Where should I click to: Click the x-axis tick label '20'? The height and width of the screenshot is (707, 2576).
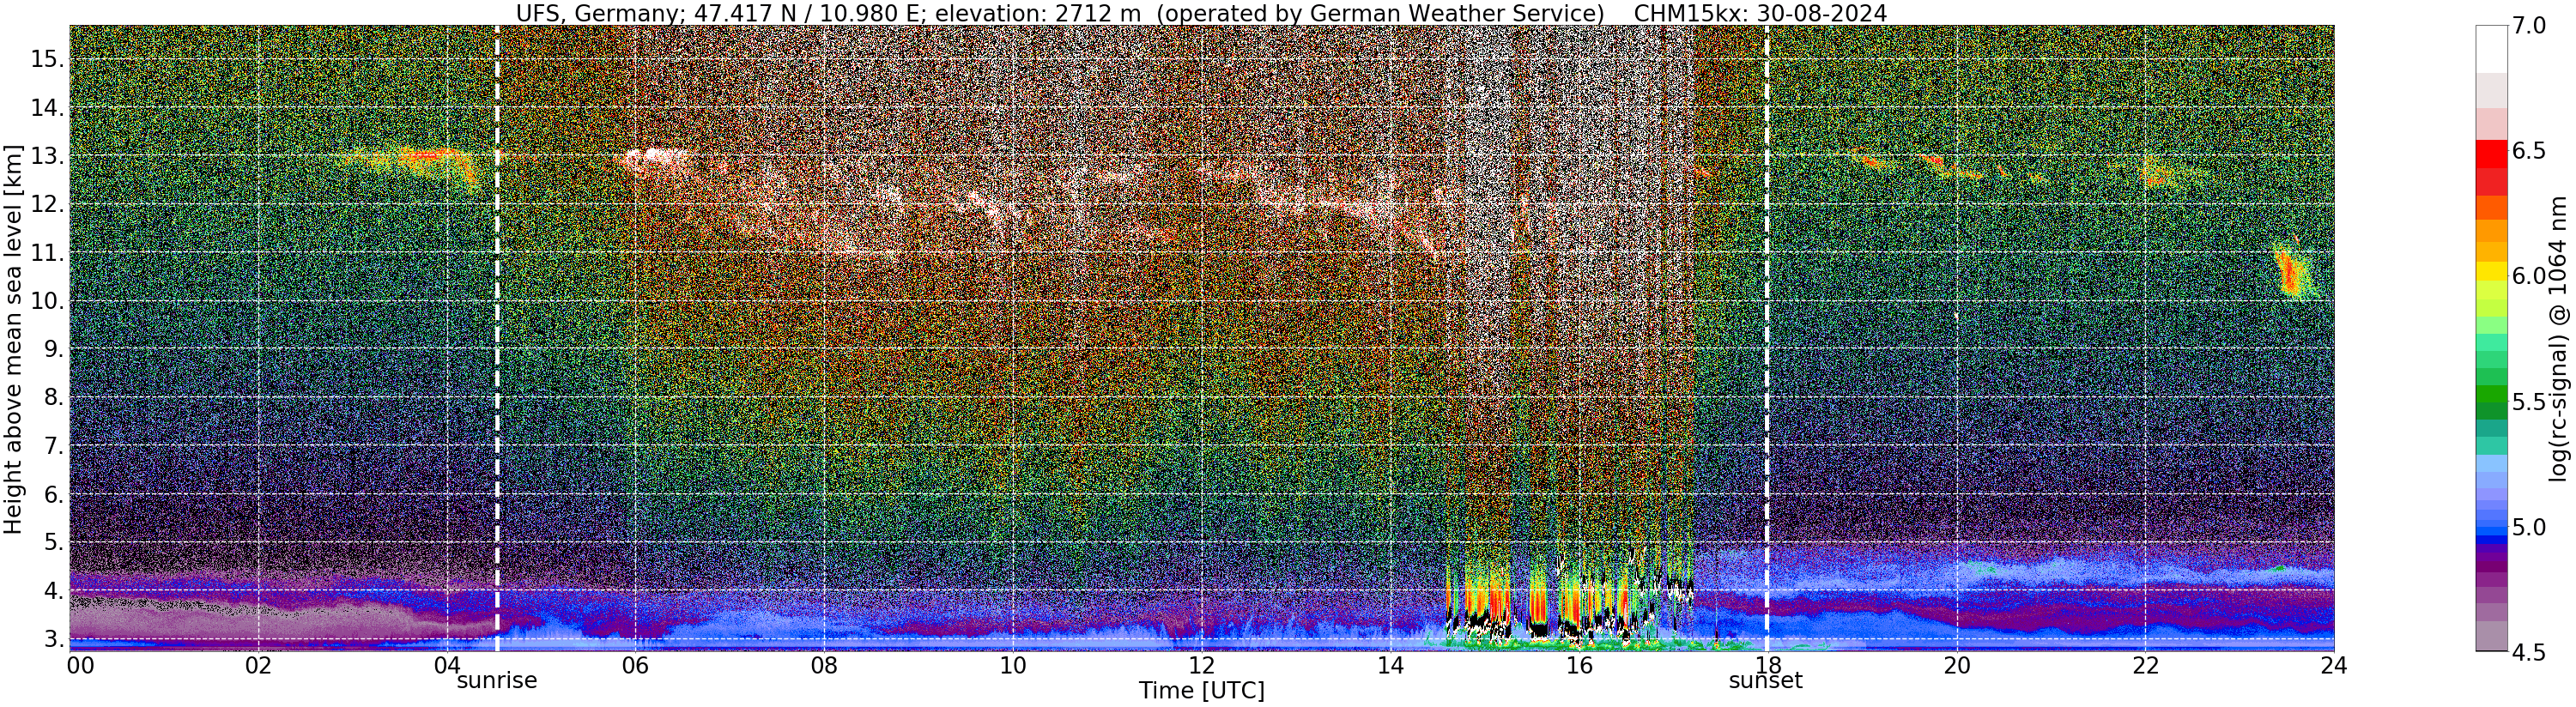tap(1957, 665)
